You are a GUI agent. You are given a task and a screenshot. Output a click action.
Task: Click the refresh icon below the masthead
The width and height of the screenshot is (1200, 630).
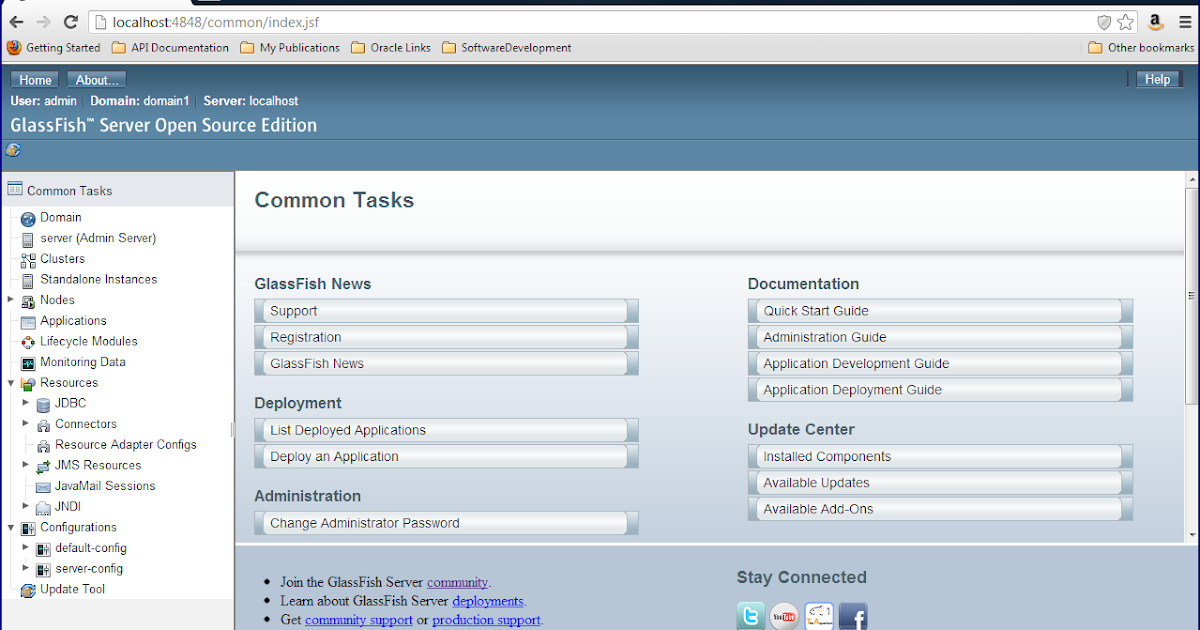(12, 150)
